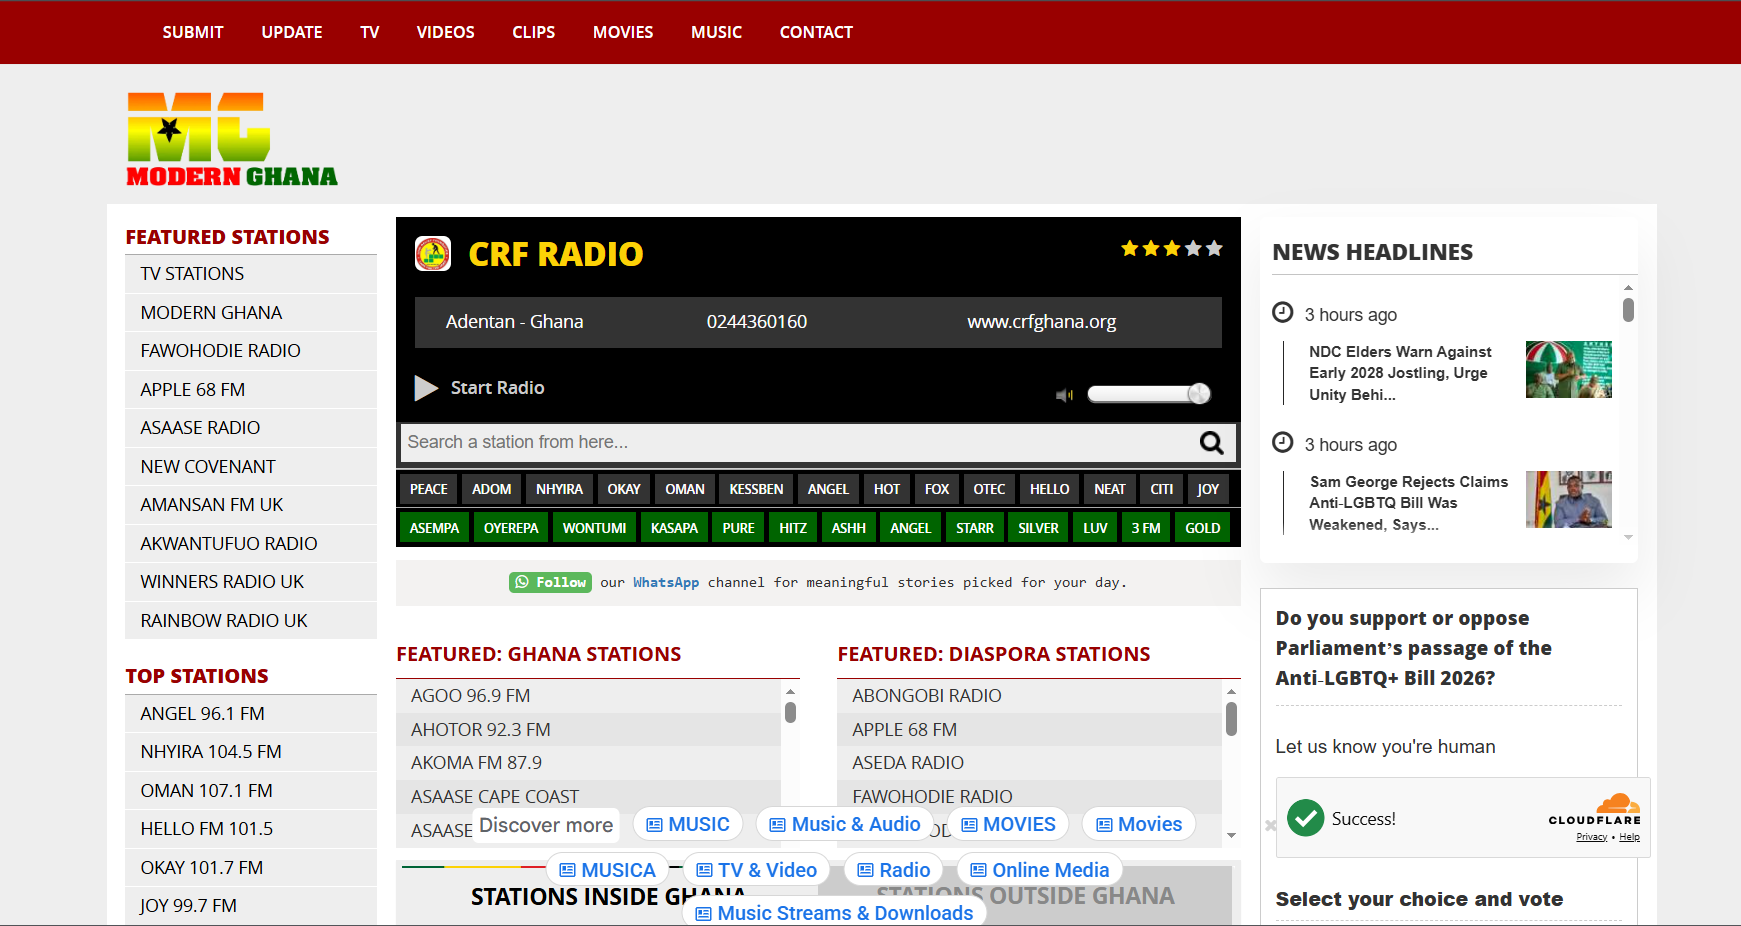Screen dimensions: 1741x926
Task: Click the Modern Ghana logo
Action: pos(232,139)
